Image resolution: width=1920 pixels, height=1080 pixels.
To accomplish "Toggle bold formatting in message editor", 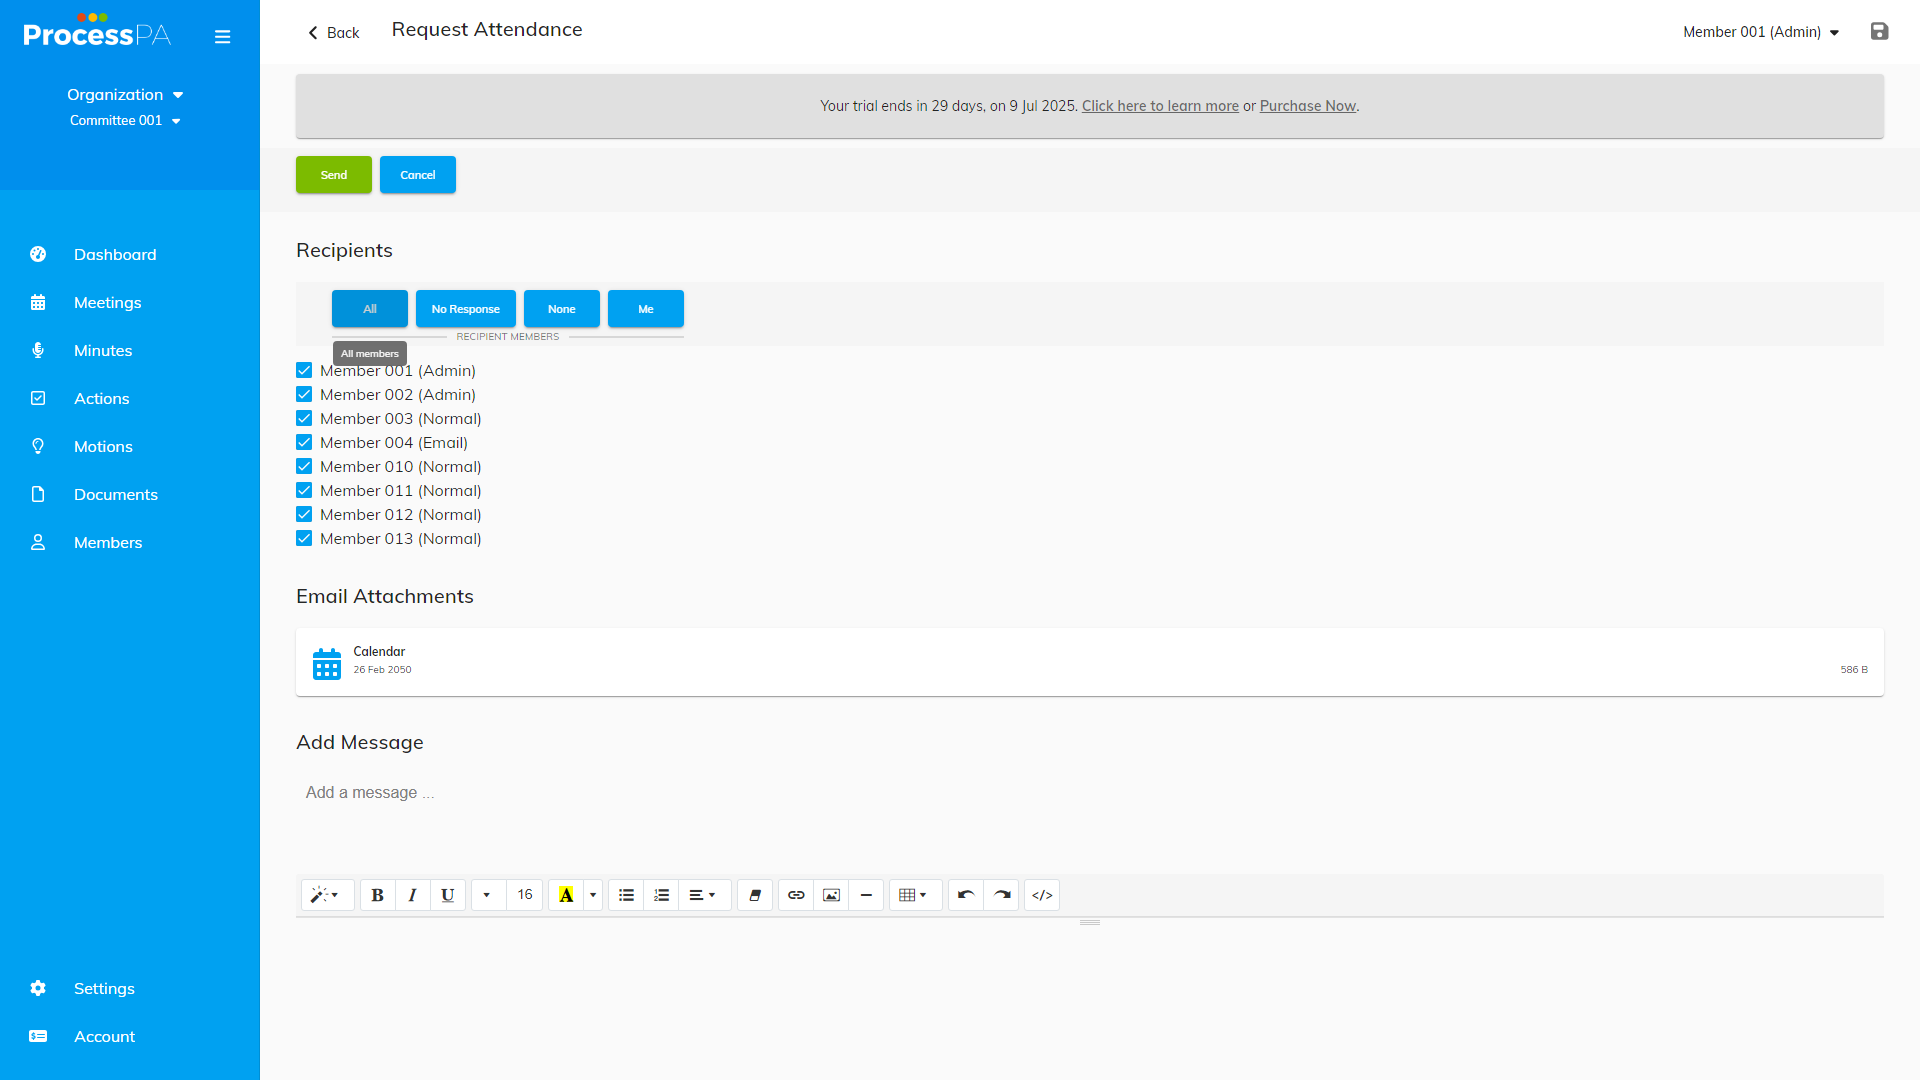I will point(377,895).
